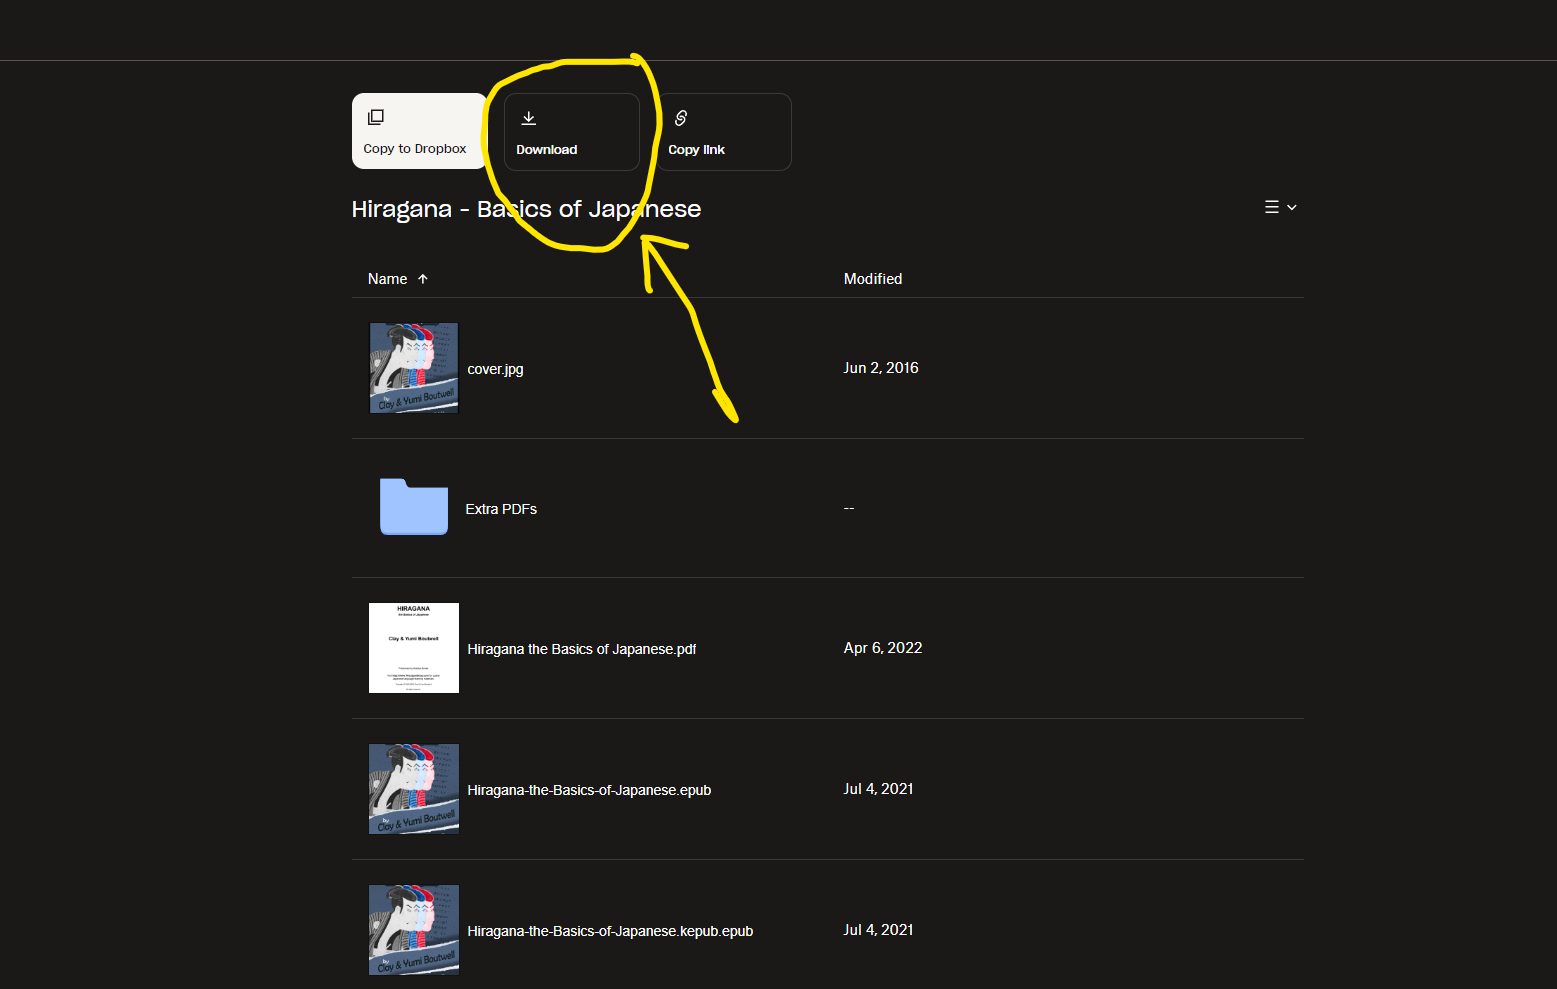Sort files by Name column
1557x989 pixels.
(x=387, y=279)
